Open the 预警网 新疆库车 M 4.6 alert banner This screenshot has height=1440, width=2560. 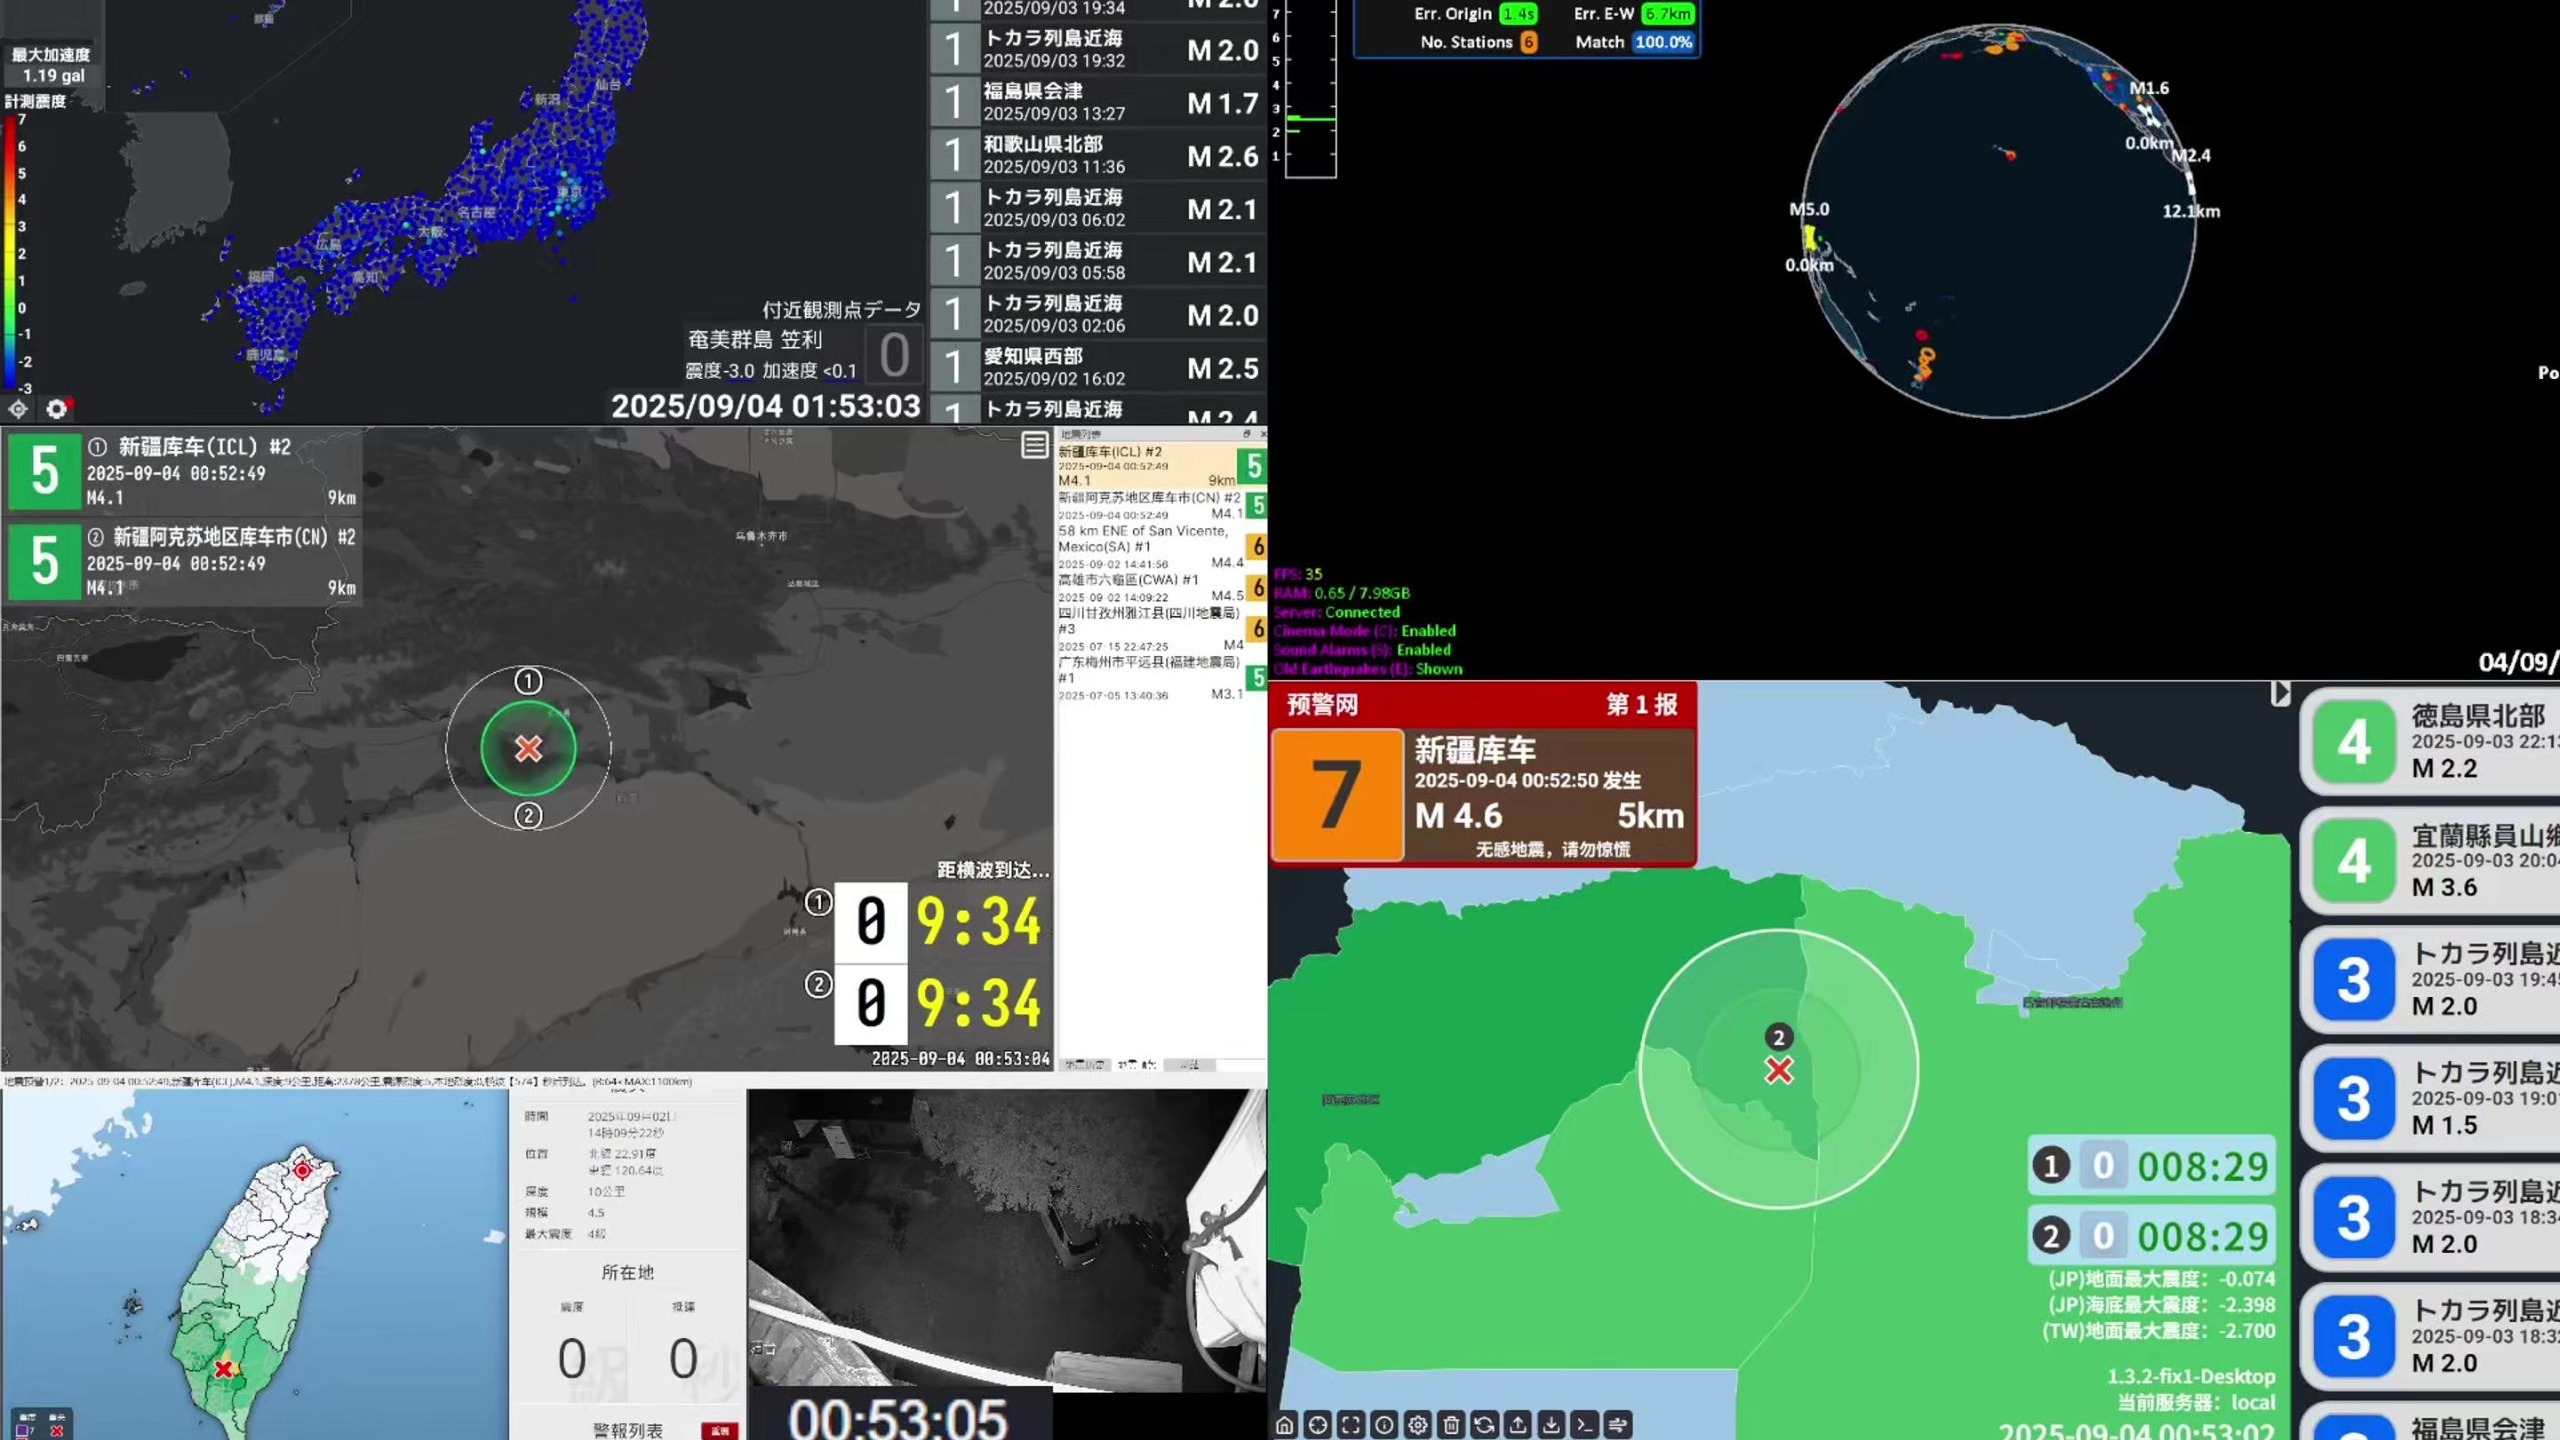(1483, 774)
